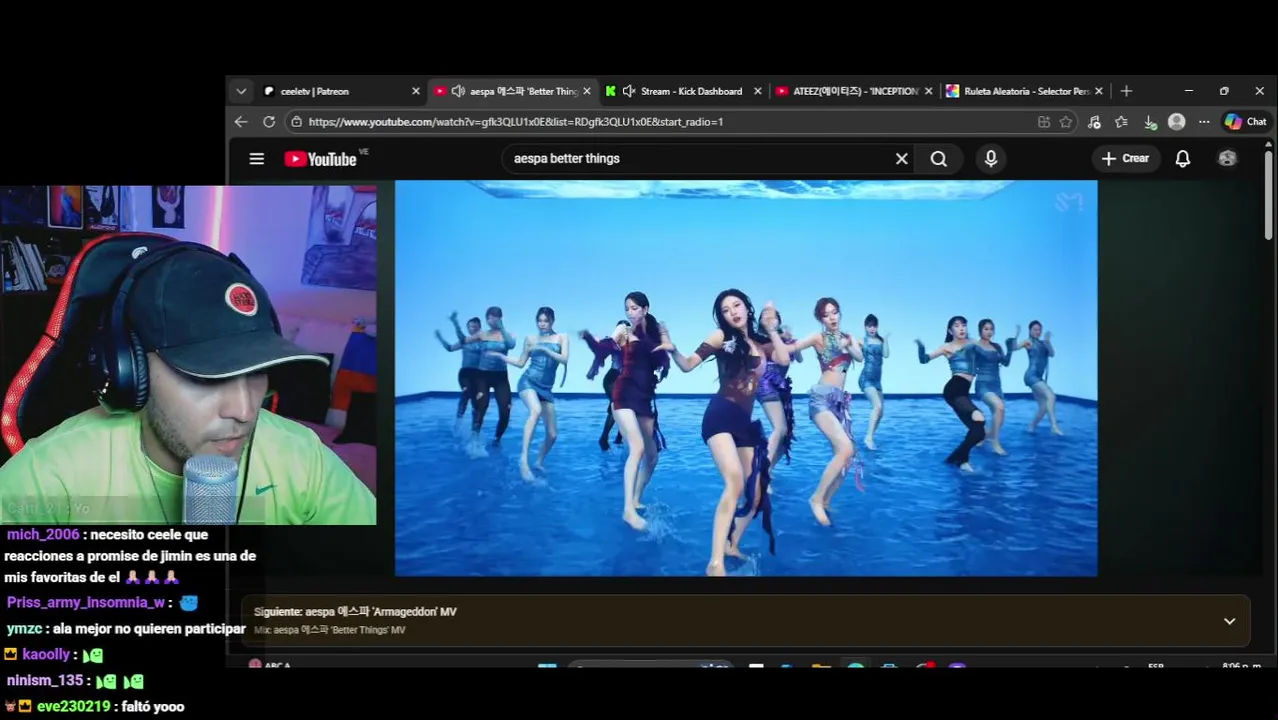Minimize the browser window

coord(1189,91)
